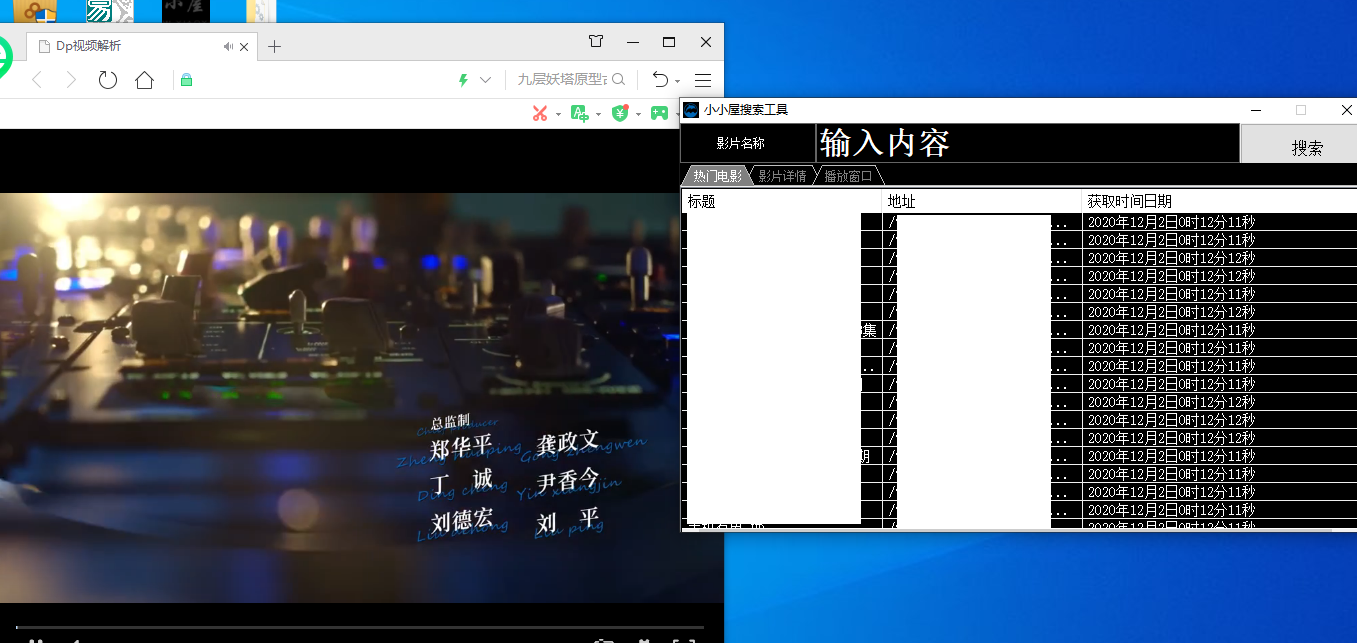This screenshot has width=1357, height=643.
Task: Click the browser back arrow
Action: tap(37, 80)
